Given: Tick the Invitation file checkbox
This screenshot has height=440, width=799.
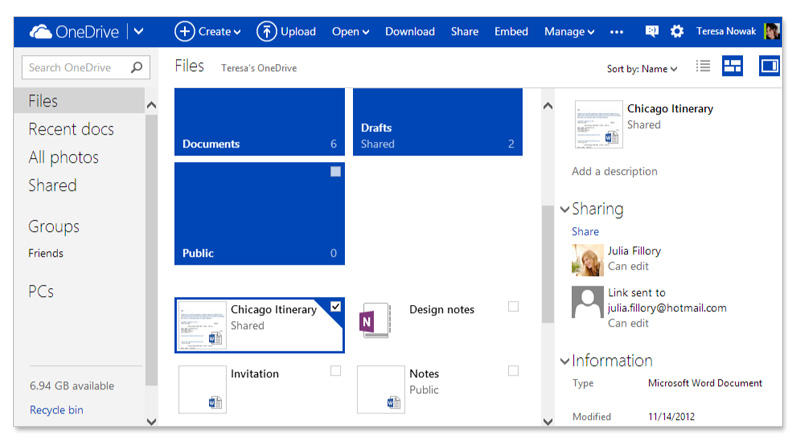Looking at the screenshot, I should [x=335, y=371].
